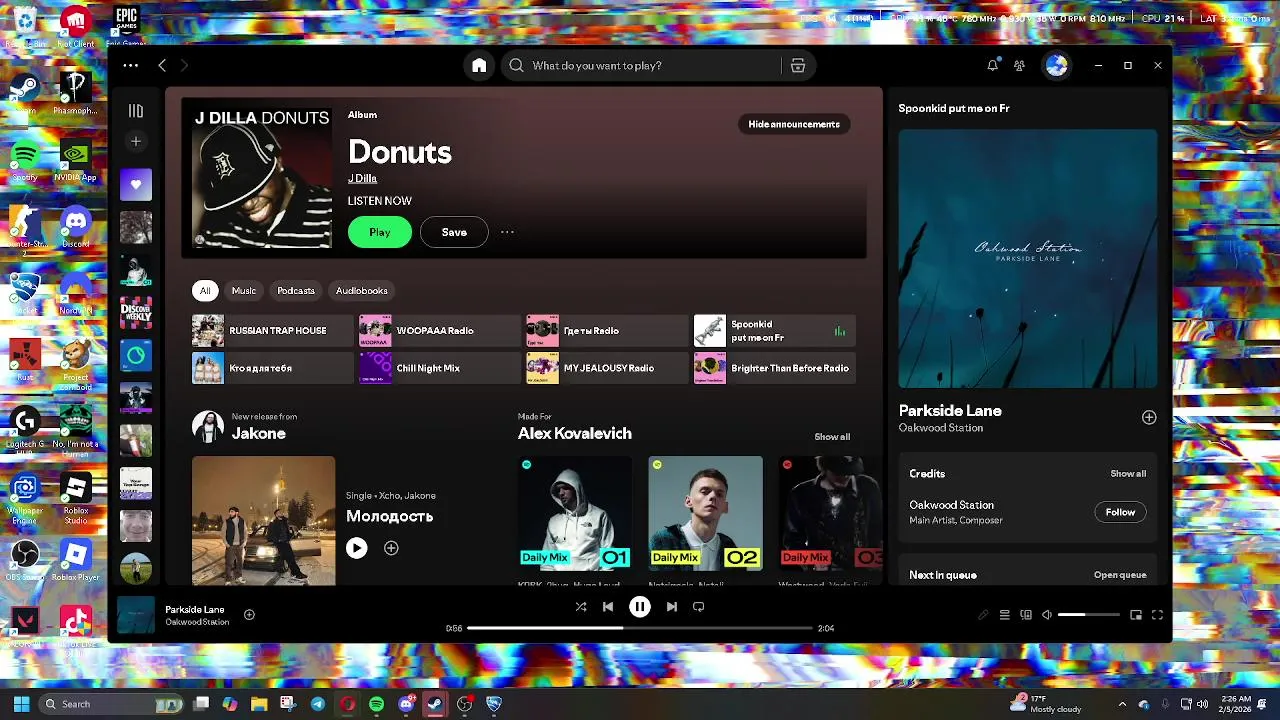Open Chill Night Mix
The width and height of the screenshot is (1280, 720).
[x=440, y=368]
